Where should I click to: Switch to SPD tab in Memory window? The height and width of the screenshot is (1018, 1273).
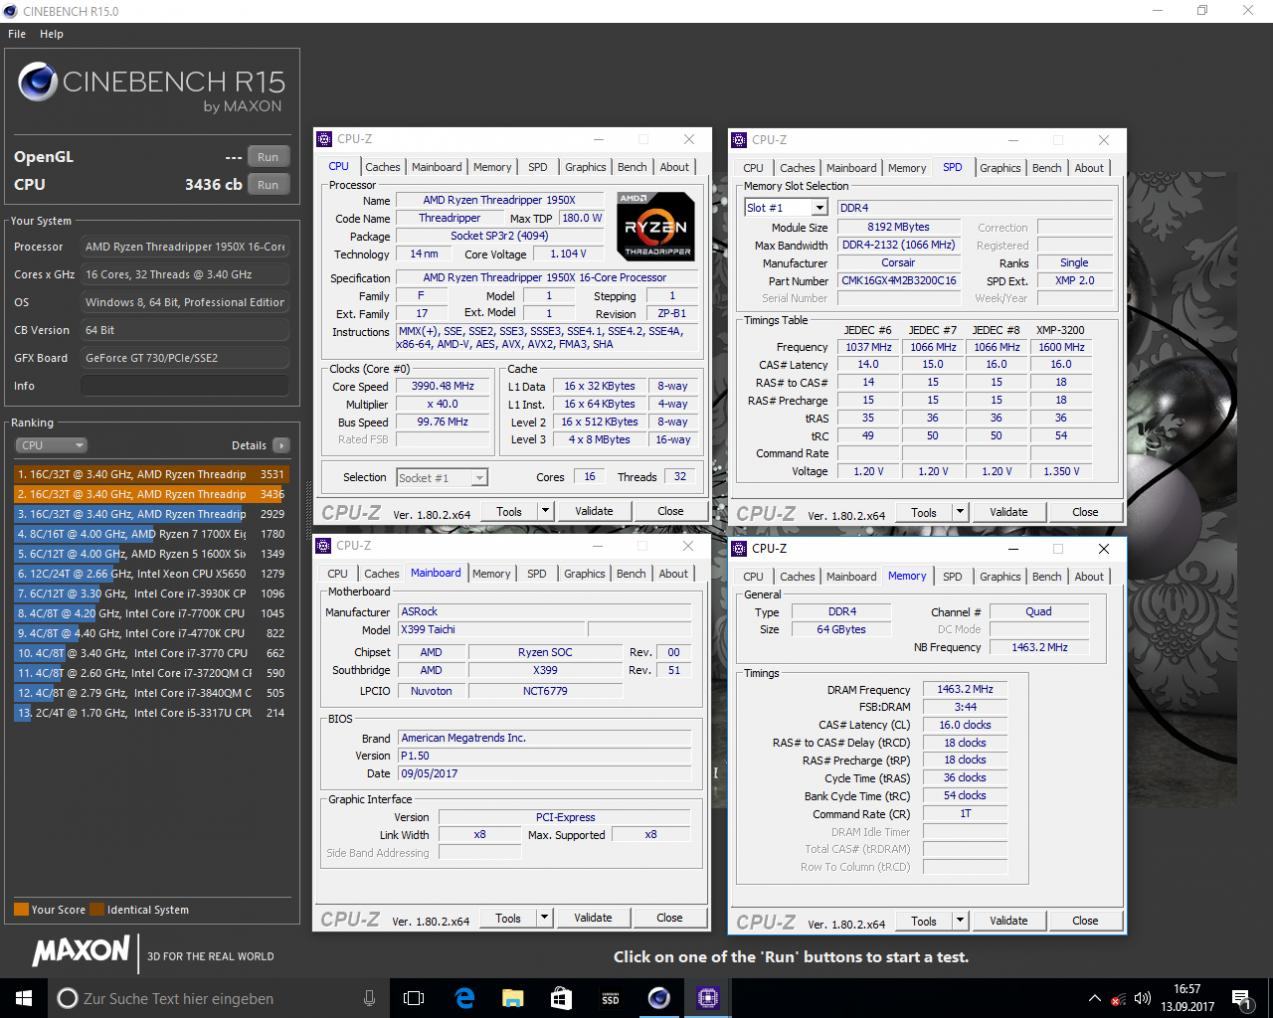(x=953, y=577)
